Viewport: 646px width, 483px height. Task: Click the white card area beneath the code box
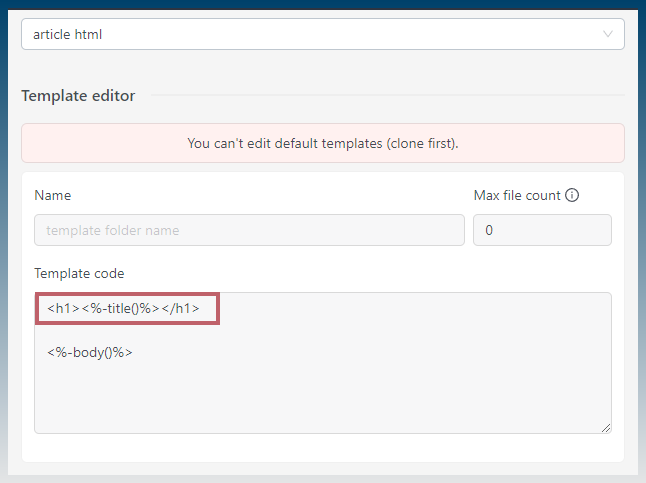pyautogui.click(x=323, y=448)
